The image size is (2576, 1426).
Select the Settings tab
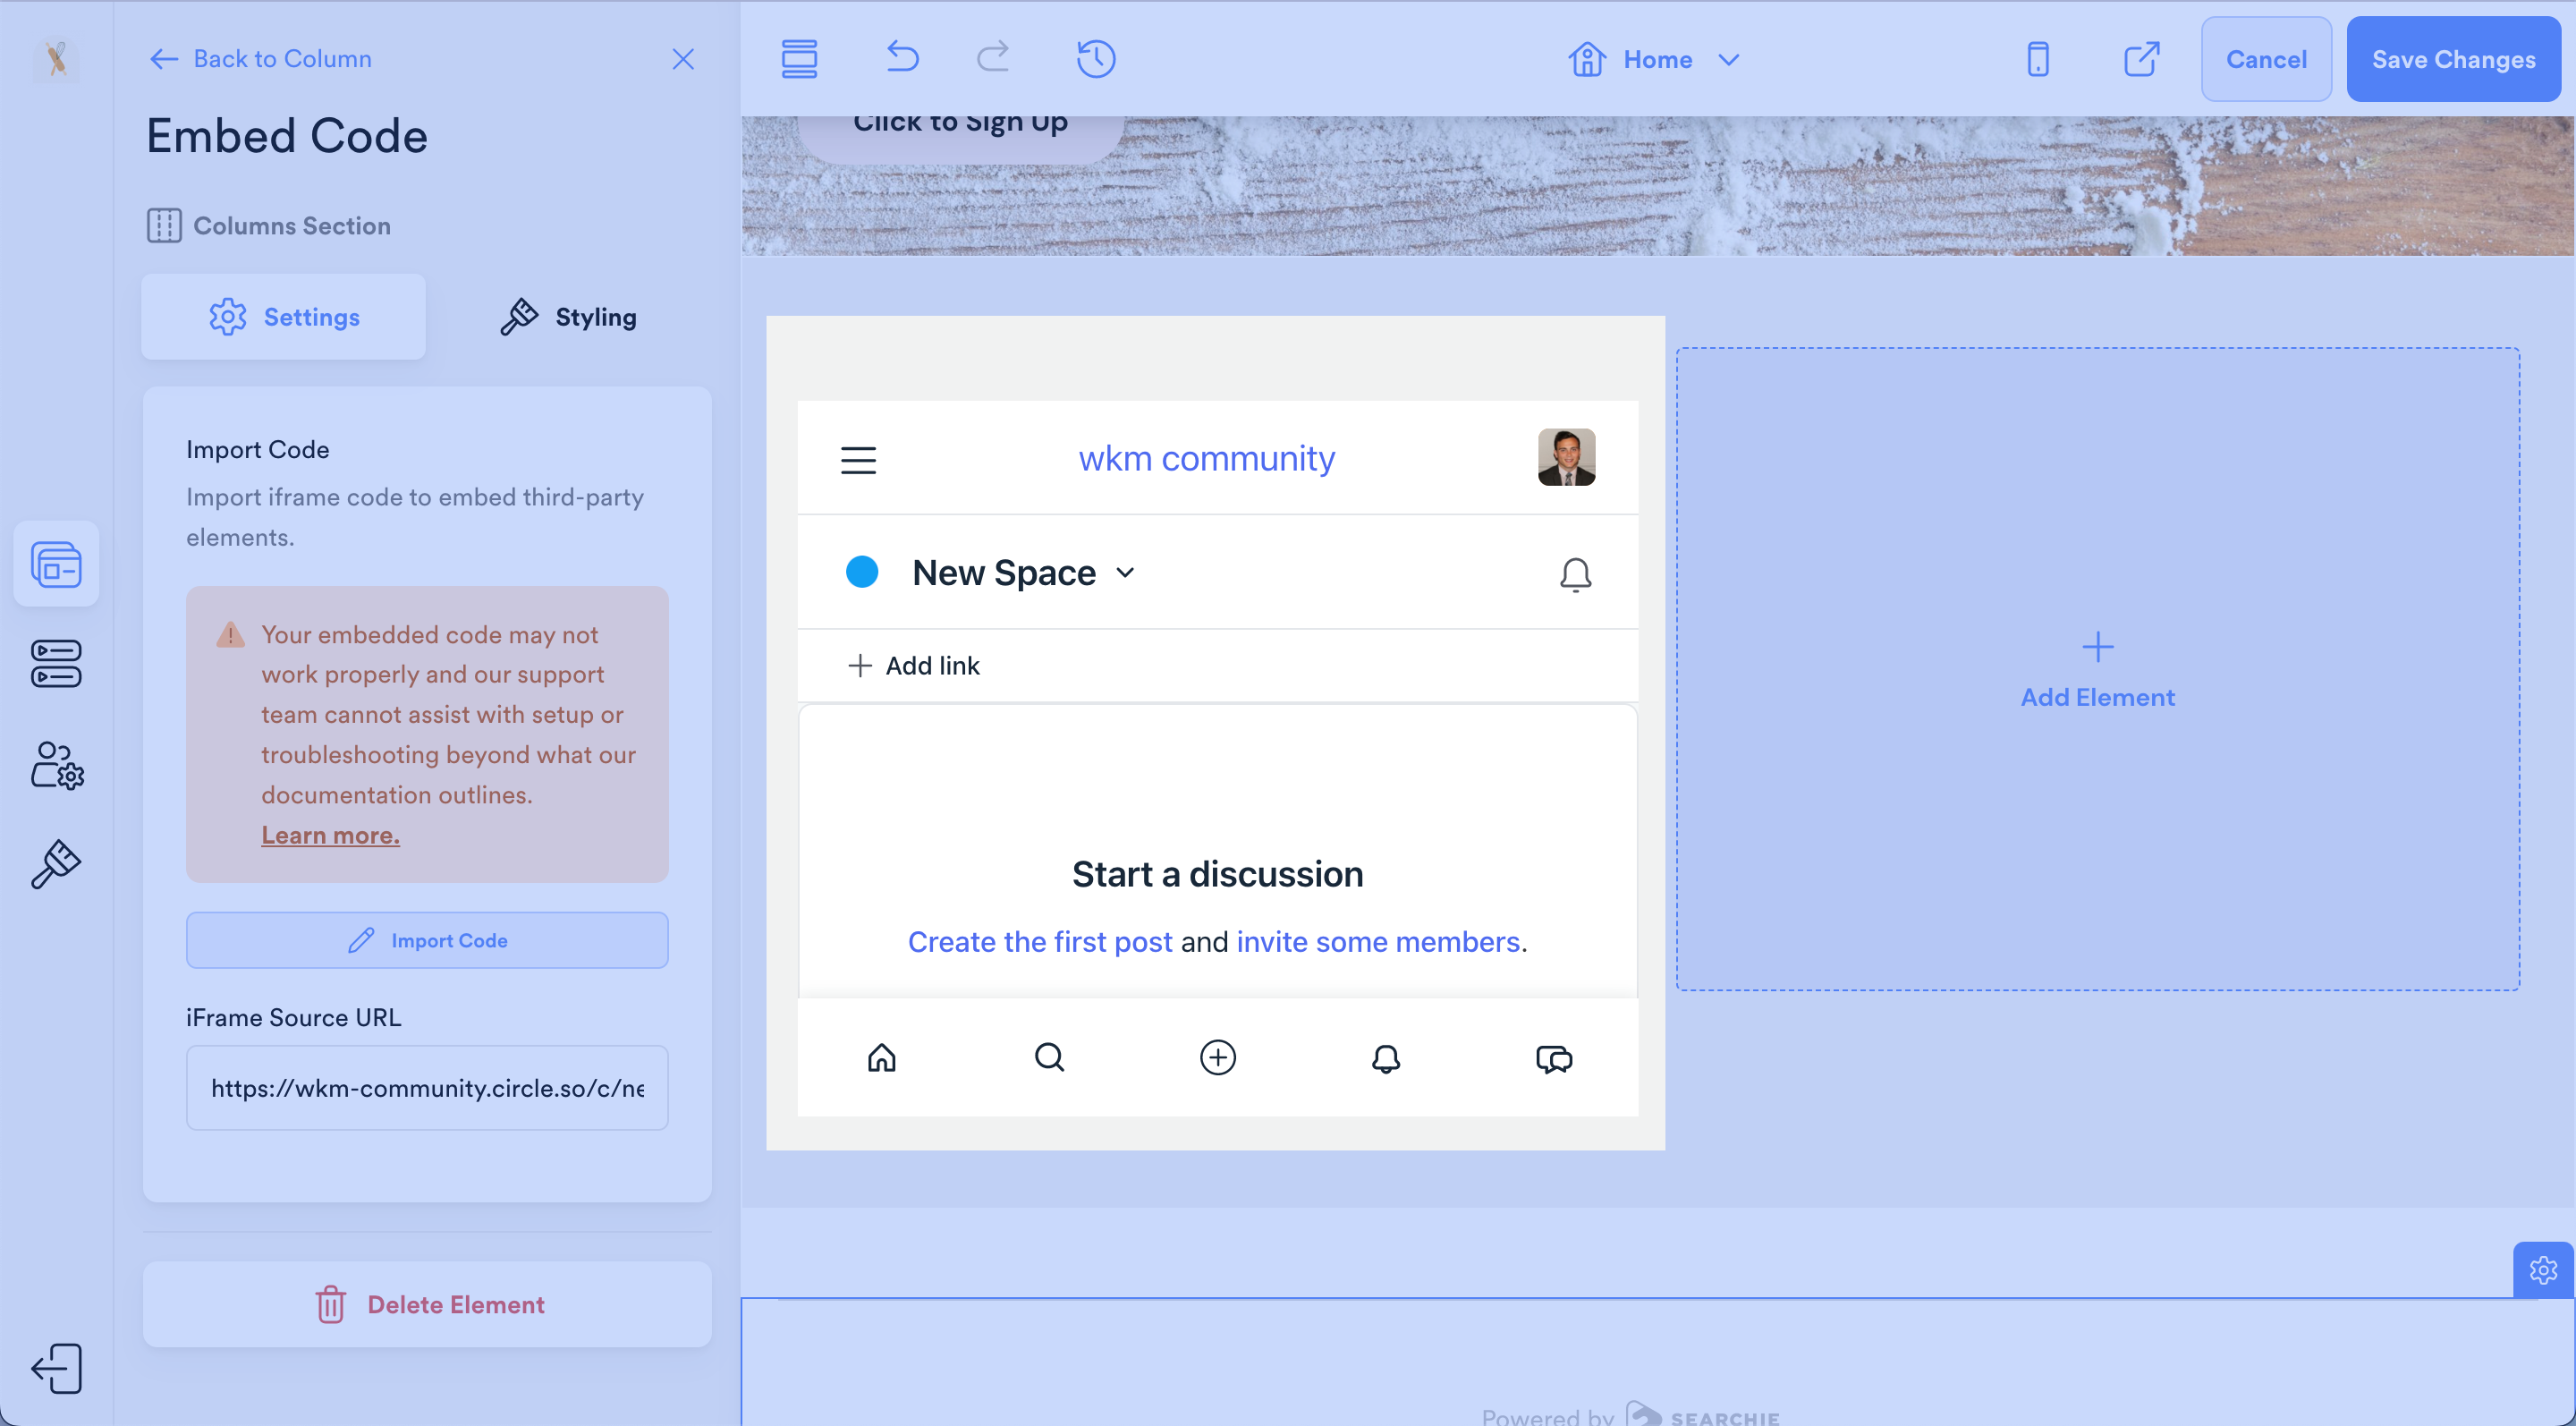click(x=284, y=317)
